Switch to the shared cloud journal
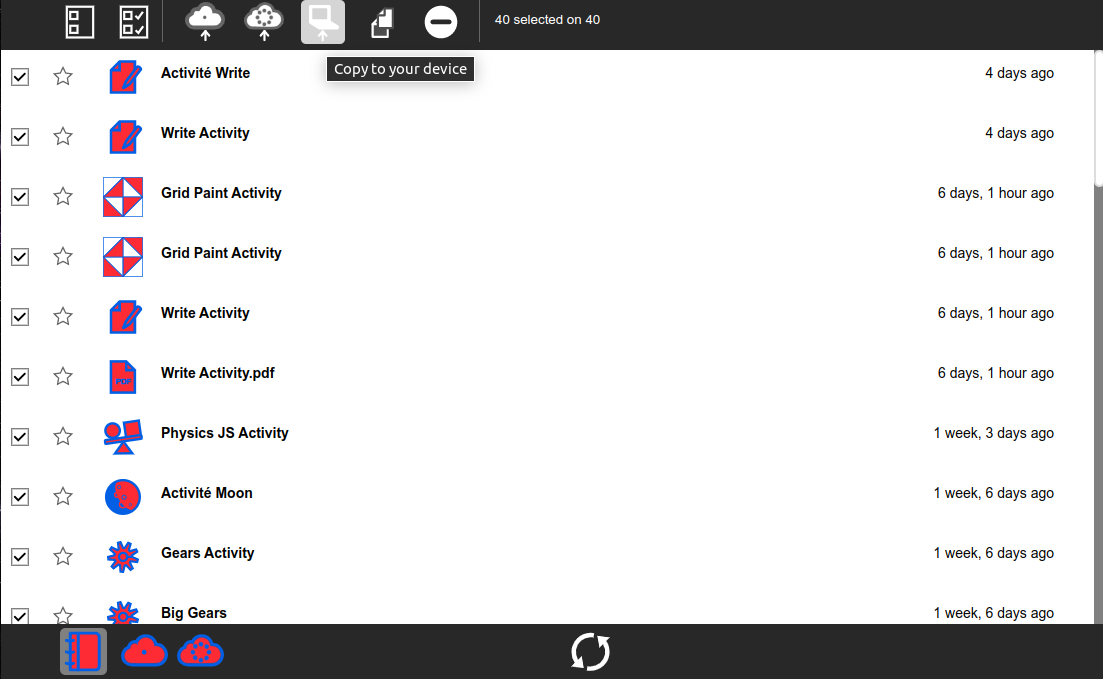The width and height of the screenshot is (1103, 679). 200,652
